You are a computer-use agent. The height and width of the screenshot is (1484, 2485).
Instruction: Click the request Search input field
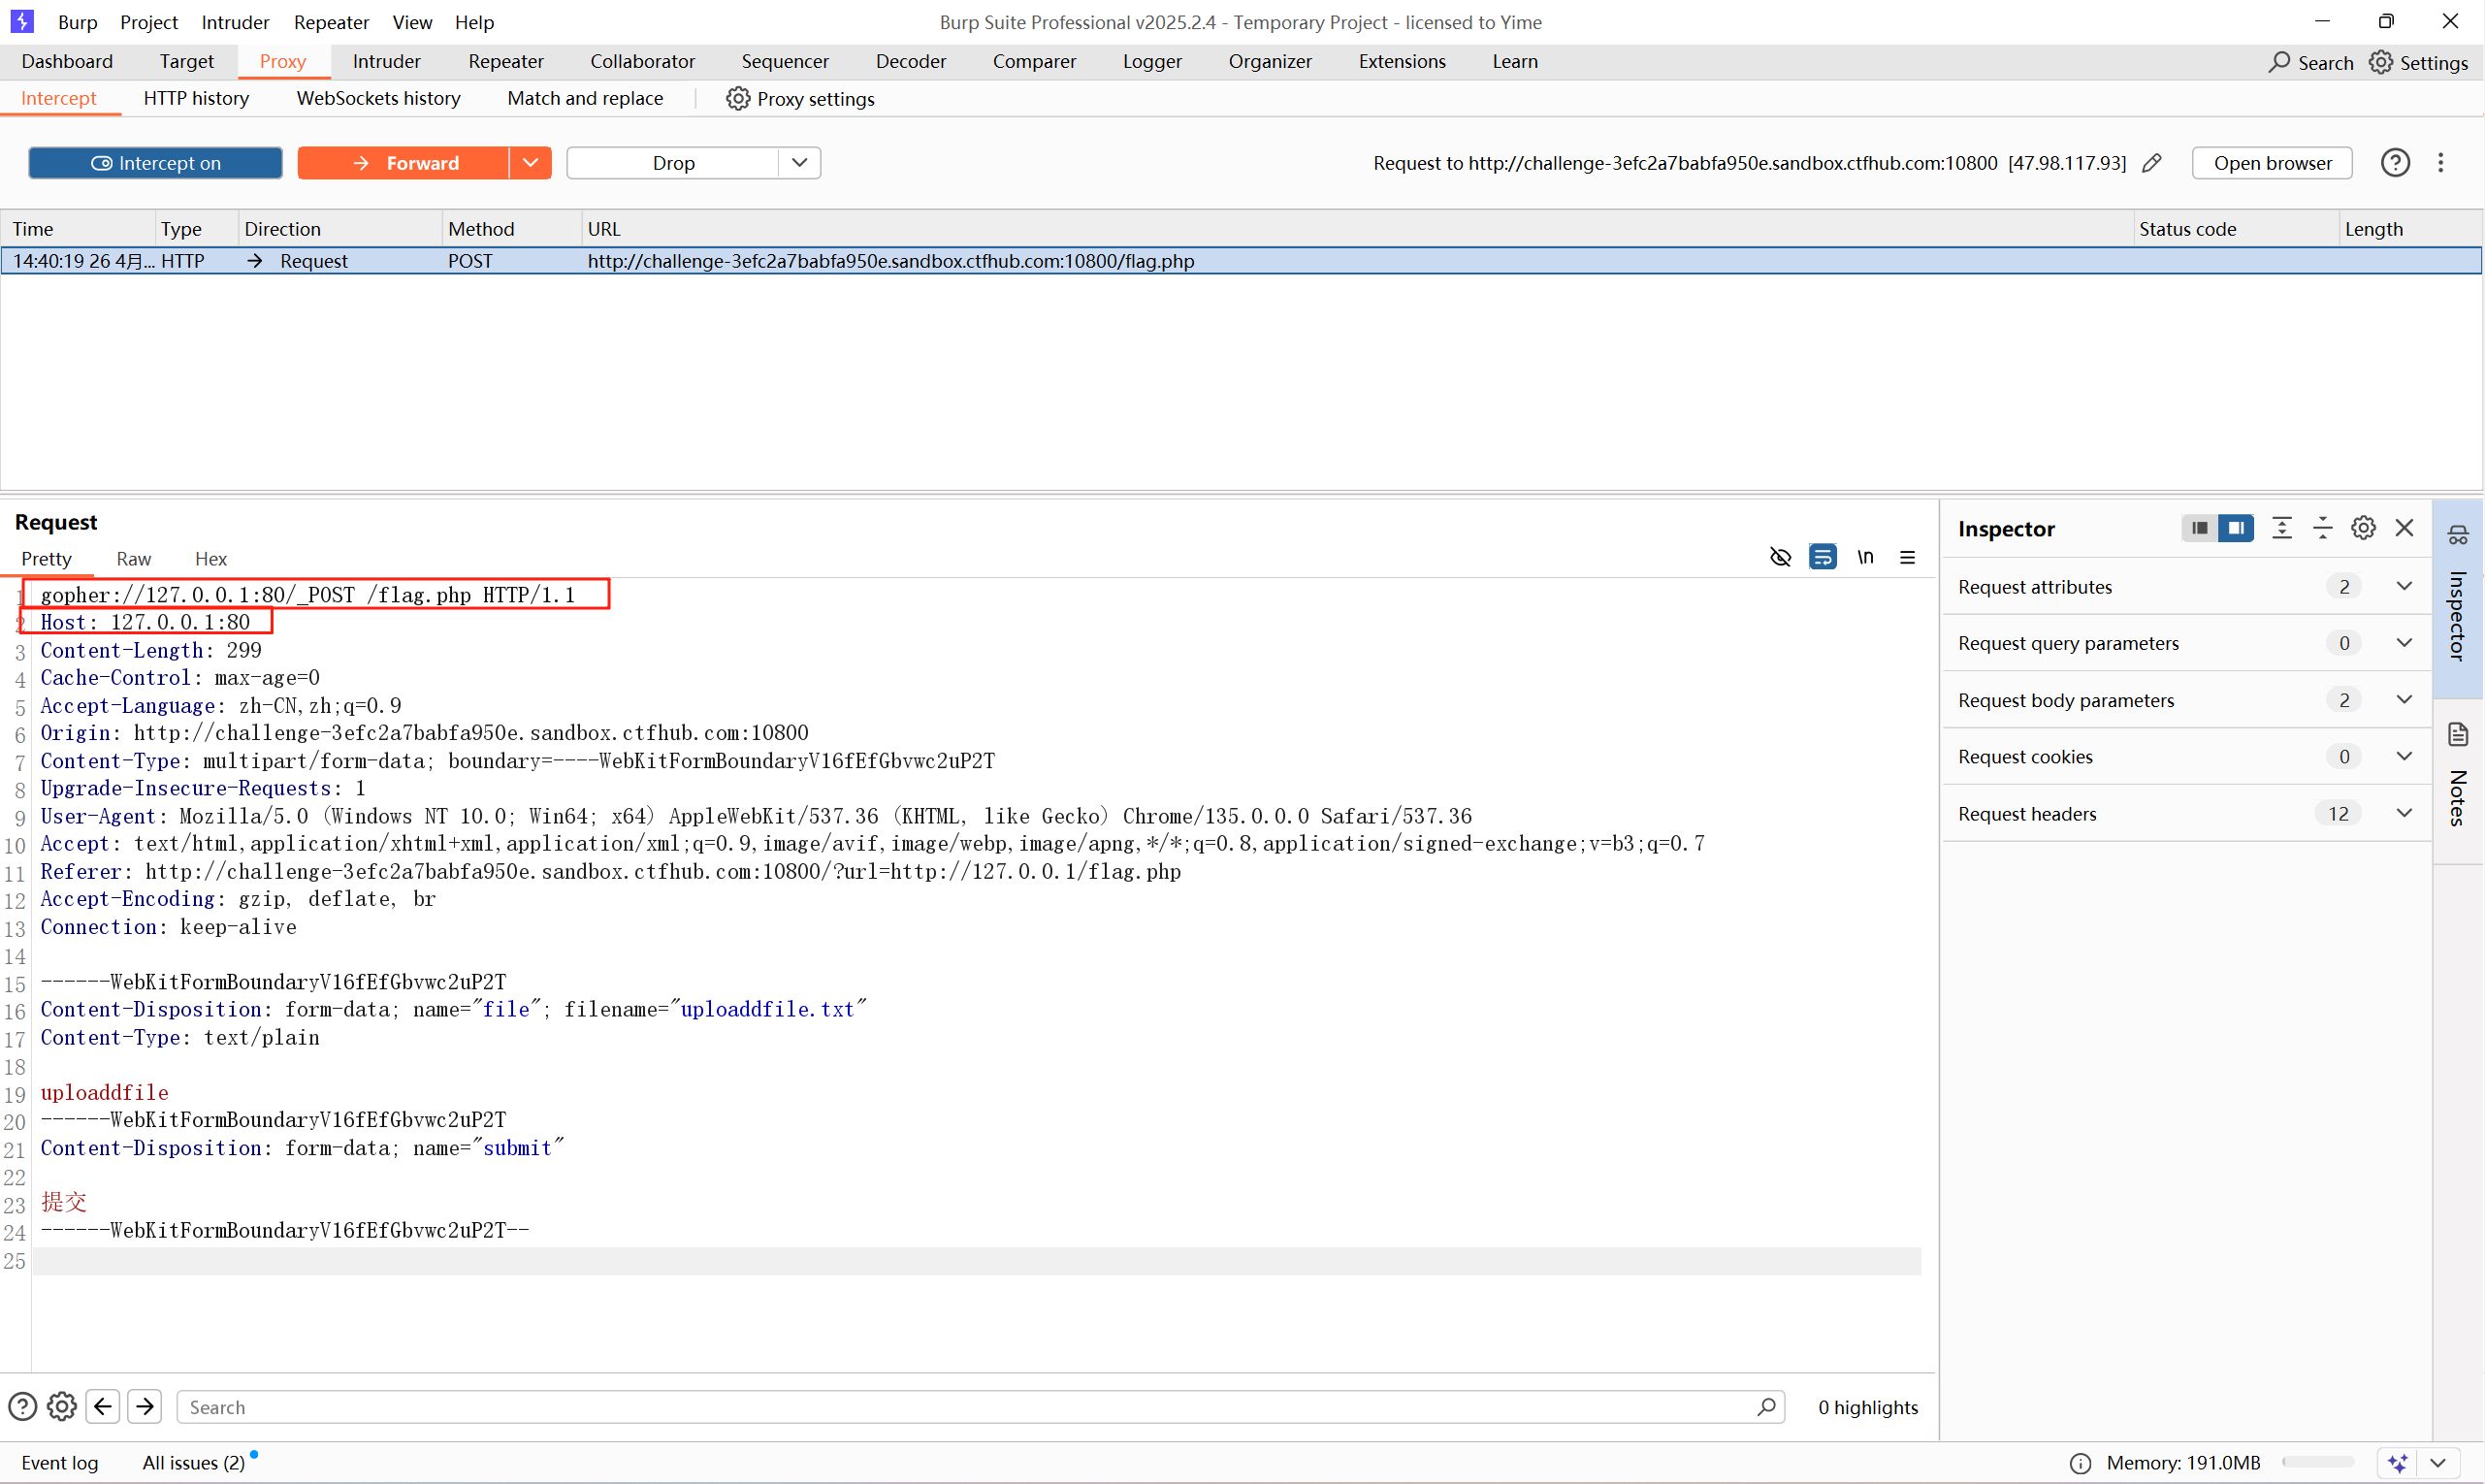point(980,1407)
